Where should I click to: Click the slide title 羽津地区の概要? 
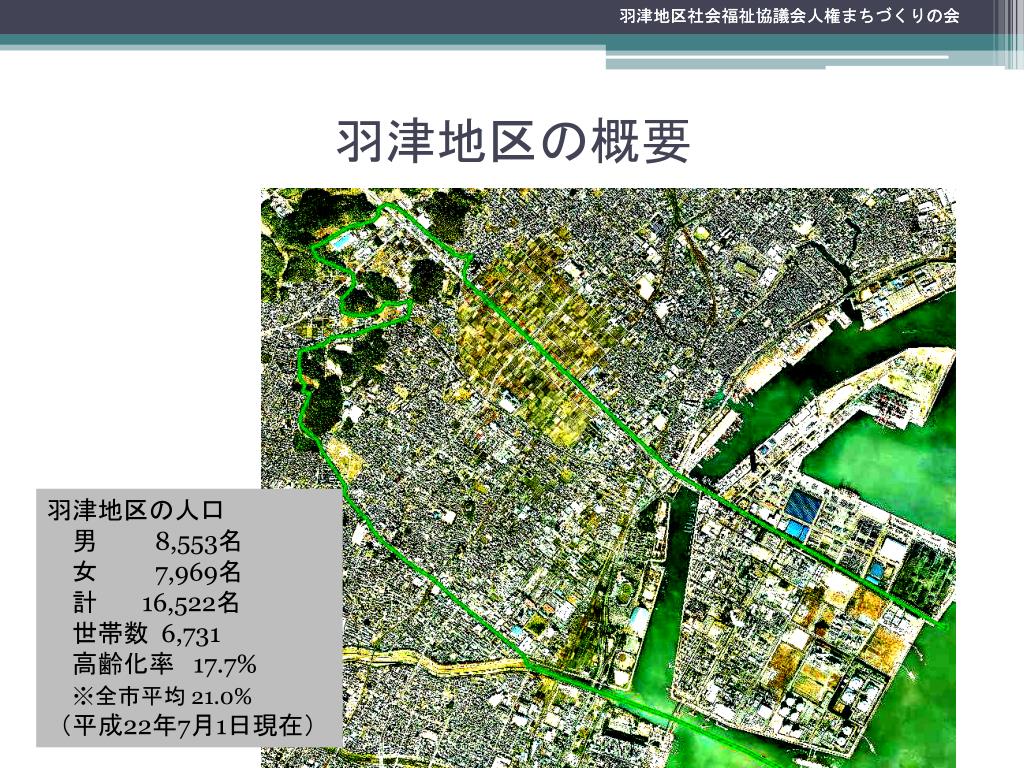(513, 140)
